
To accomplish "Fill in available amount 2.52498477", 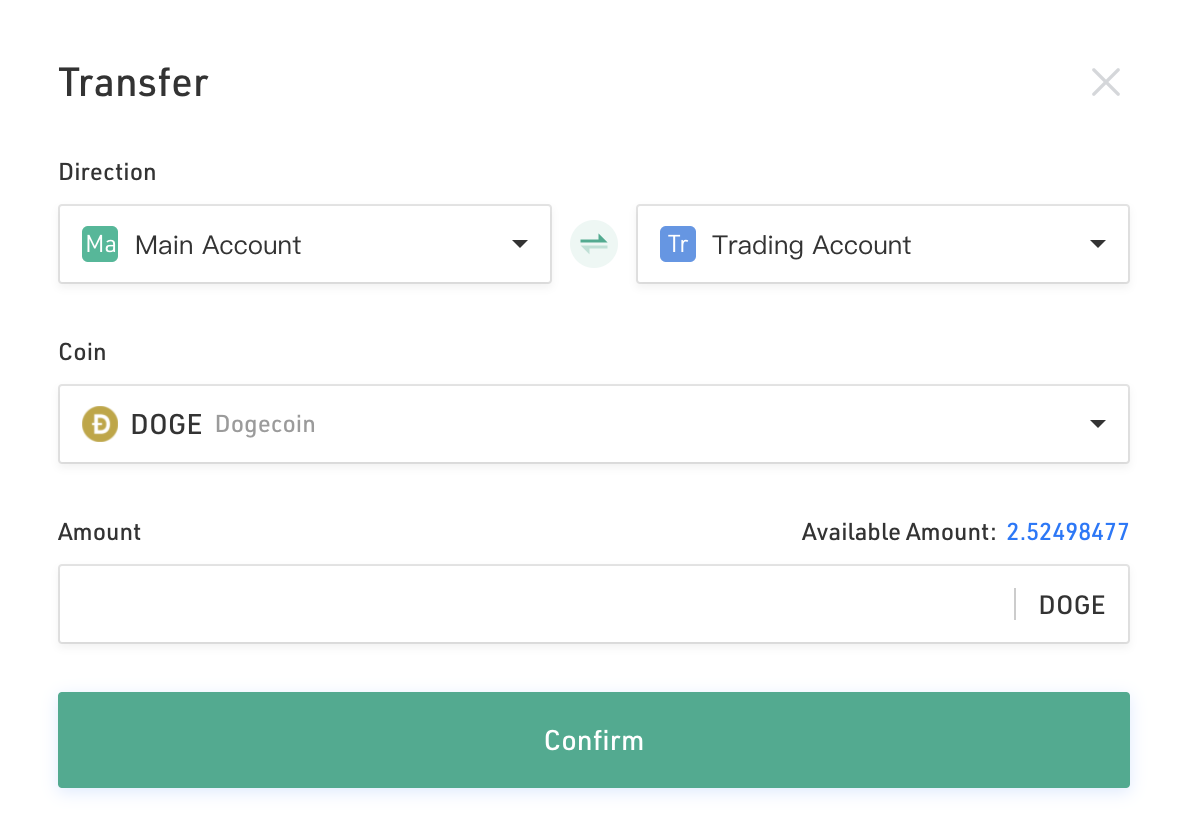I will [x=1067, y=532].
